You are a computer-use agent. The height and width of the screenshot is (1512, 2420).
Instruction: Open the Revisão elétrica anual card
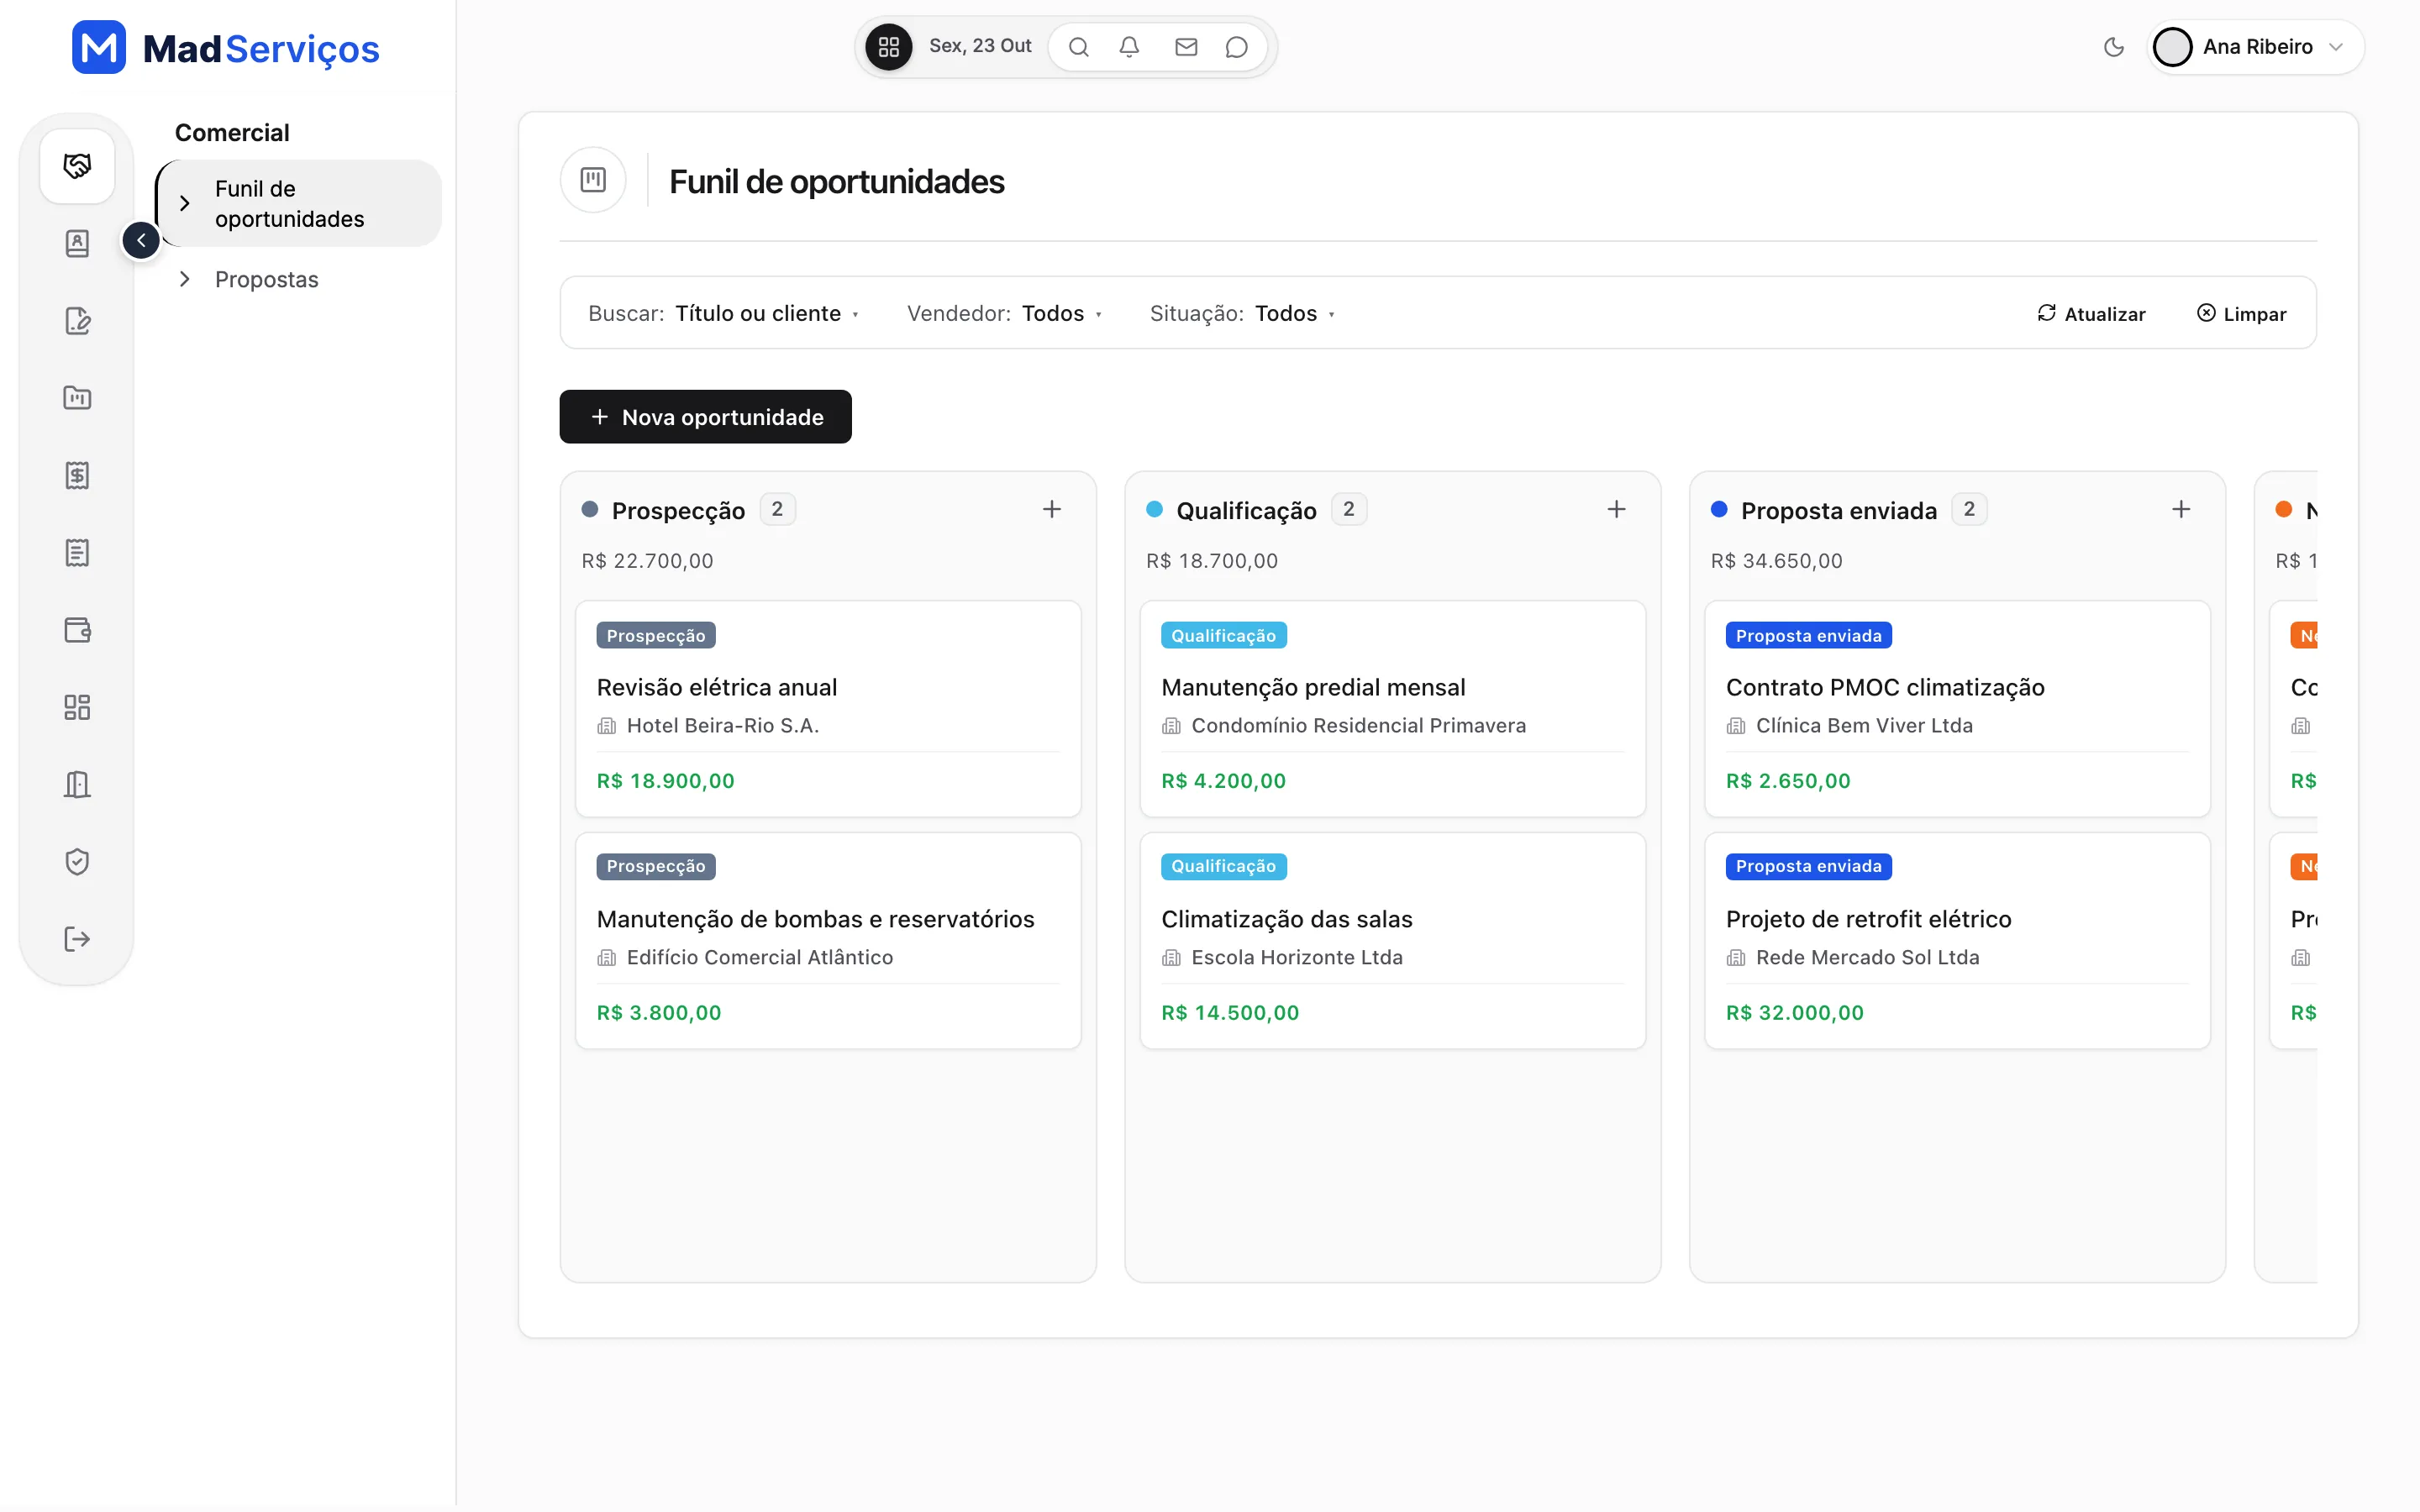pyautogui.click(x=828, y=709)
